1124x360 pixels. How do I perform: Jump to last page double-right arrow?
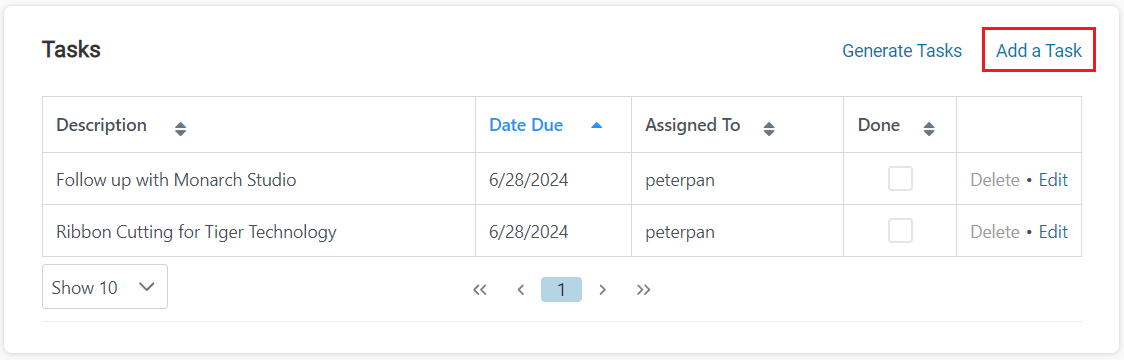644,289
